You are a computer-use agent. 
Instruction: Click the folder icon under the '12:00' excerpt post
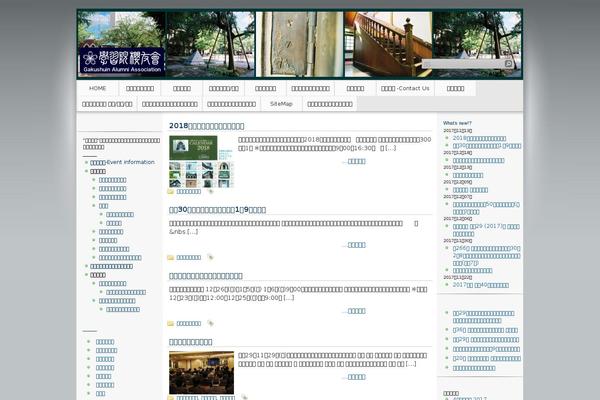[171, 323]
